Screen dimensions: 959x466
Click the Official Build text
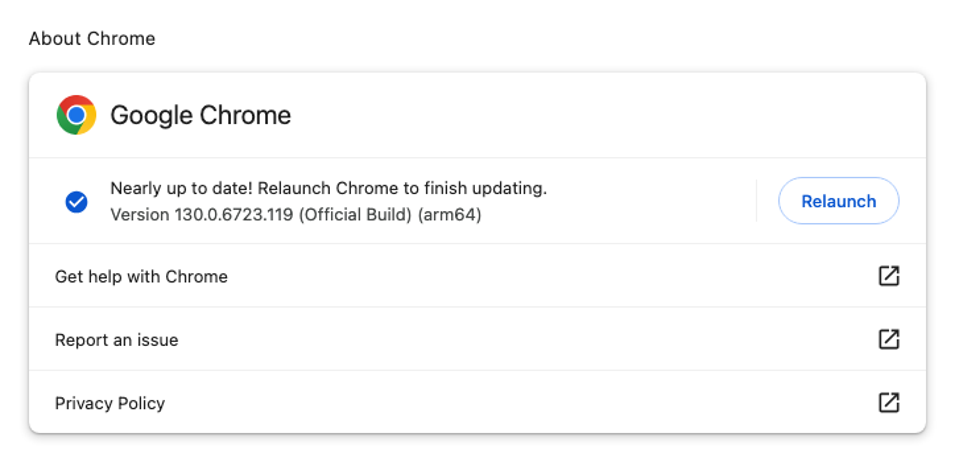coord(355,215)
